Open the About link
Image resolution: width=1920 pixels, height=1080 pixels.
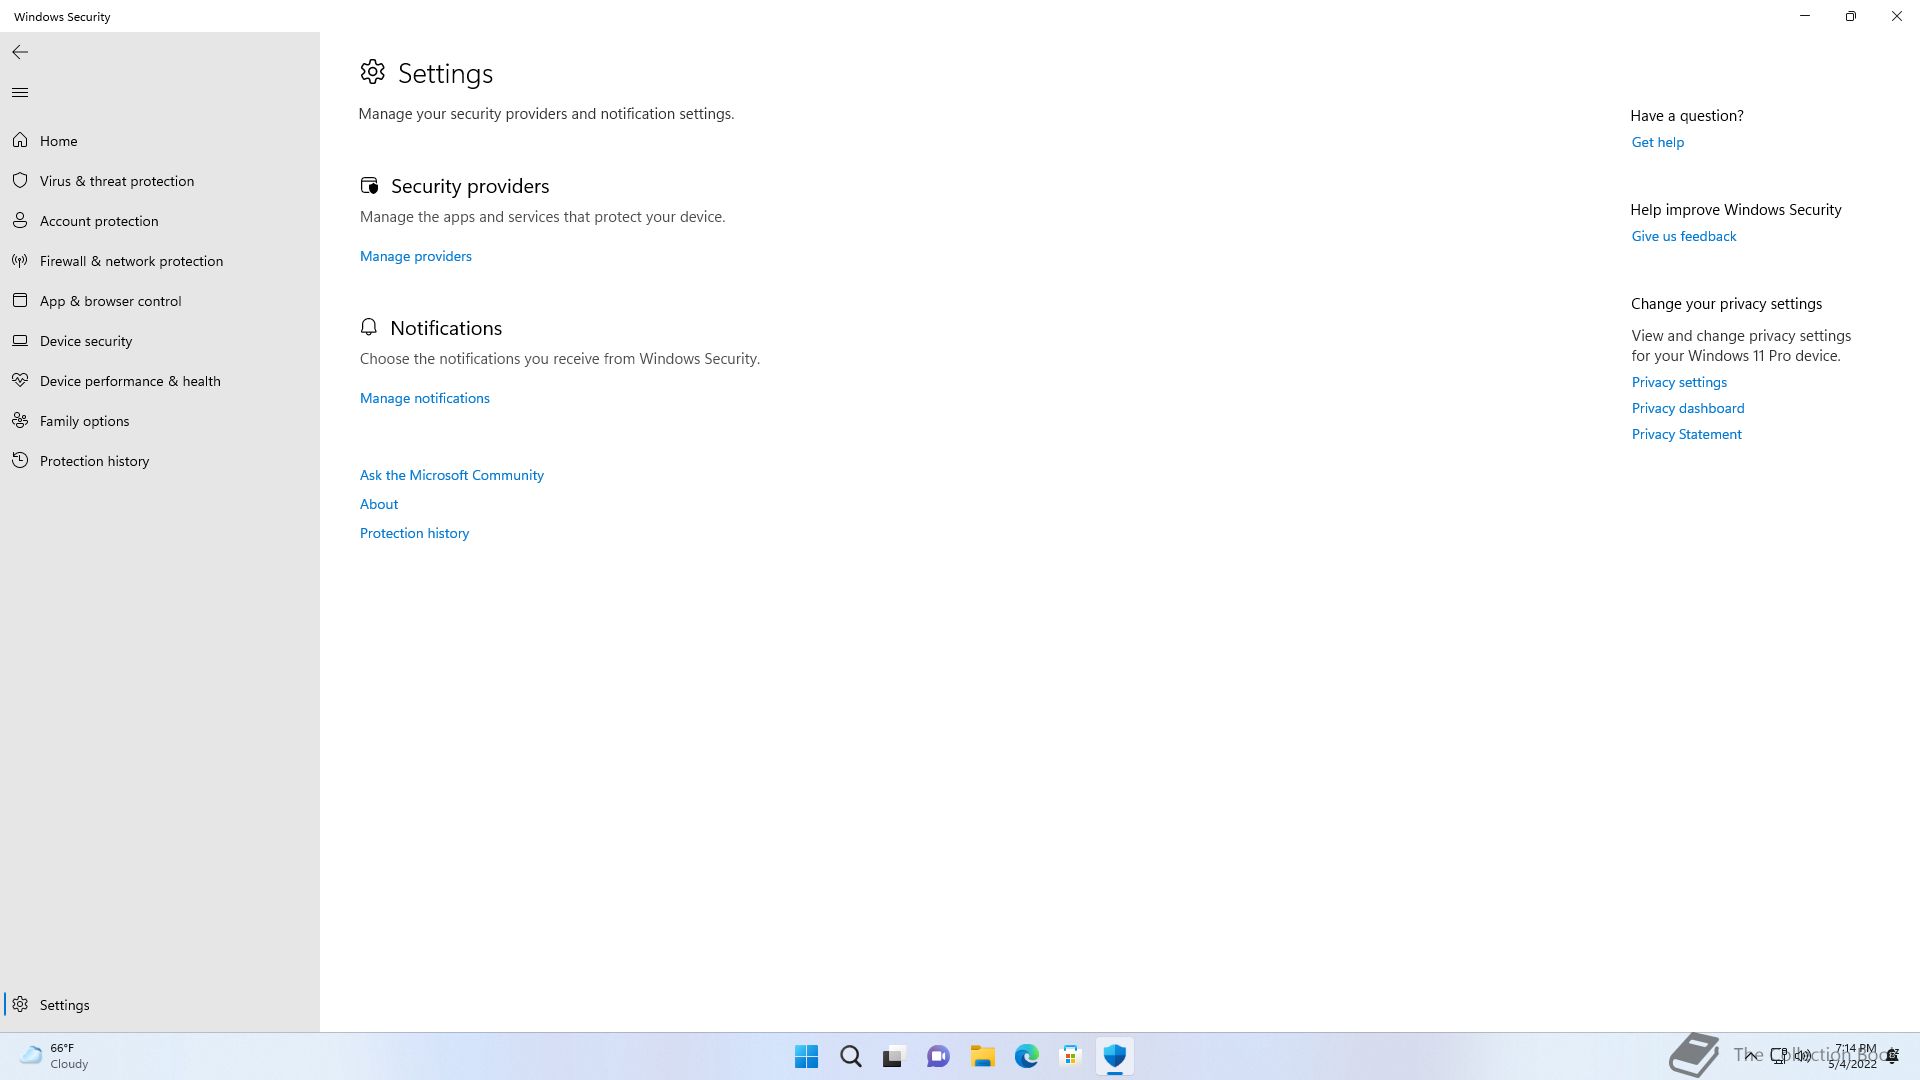tap(378, 505)
